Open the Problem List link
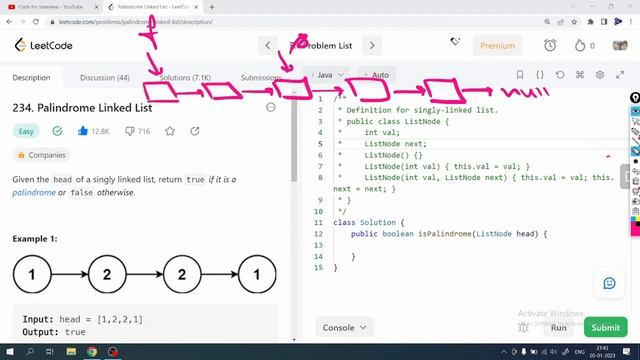The width and height of the screenshot is (640, 360). 320,46
